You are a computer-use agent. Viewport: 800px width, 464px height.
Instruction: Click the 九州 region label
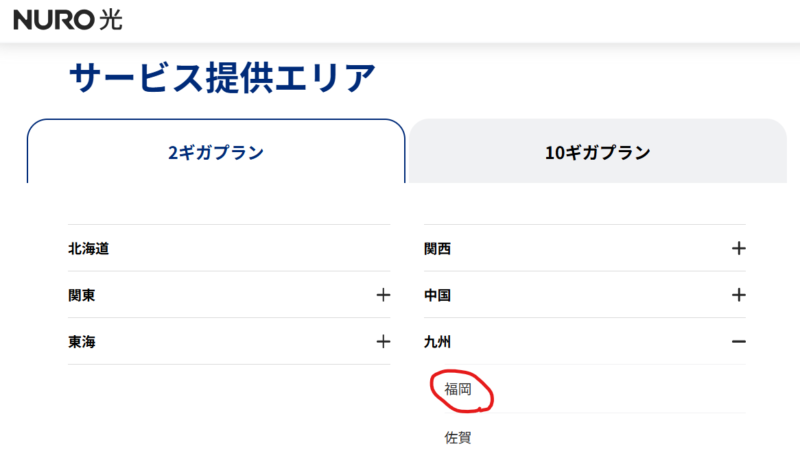pyautogui.click(x=438, y=341)
